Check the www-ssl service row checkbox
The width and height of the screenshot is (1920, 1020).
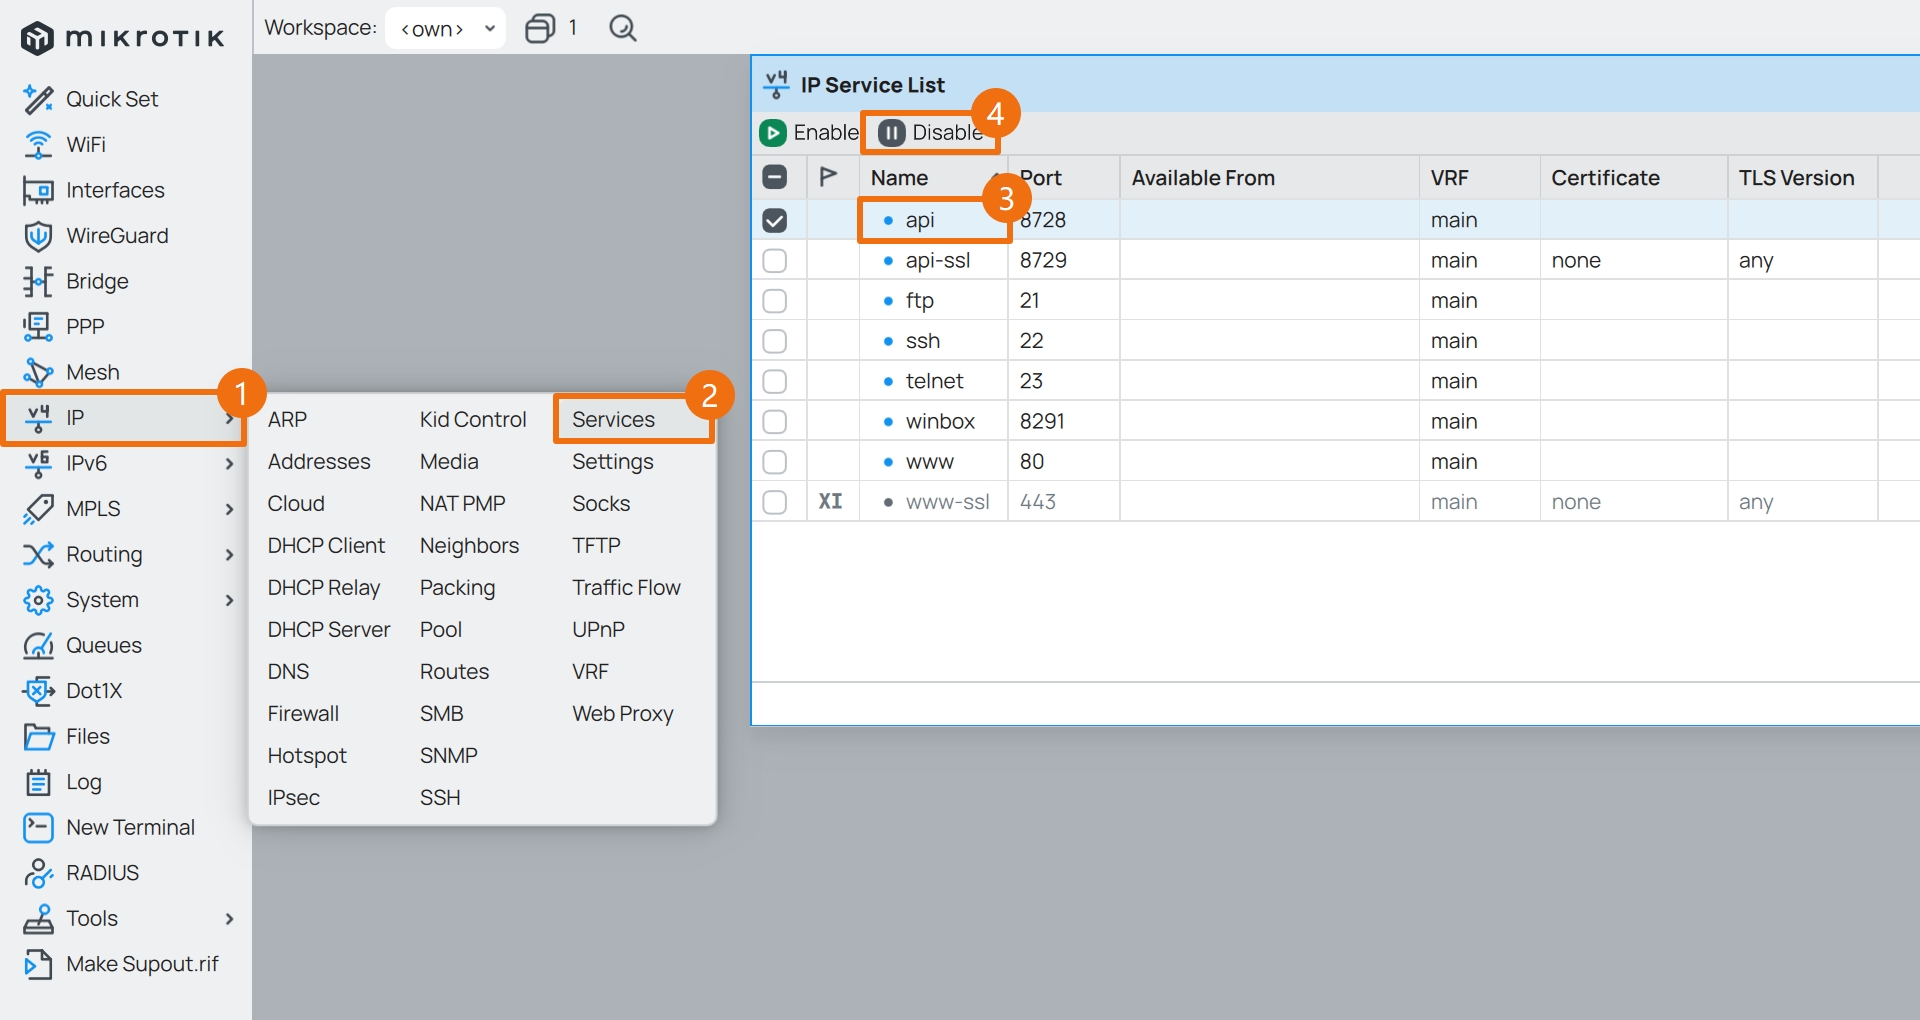pyautogui.click(x=775, y=502)
